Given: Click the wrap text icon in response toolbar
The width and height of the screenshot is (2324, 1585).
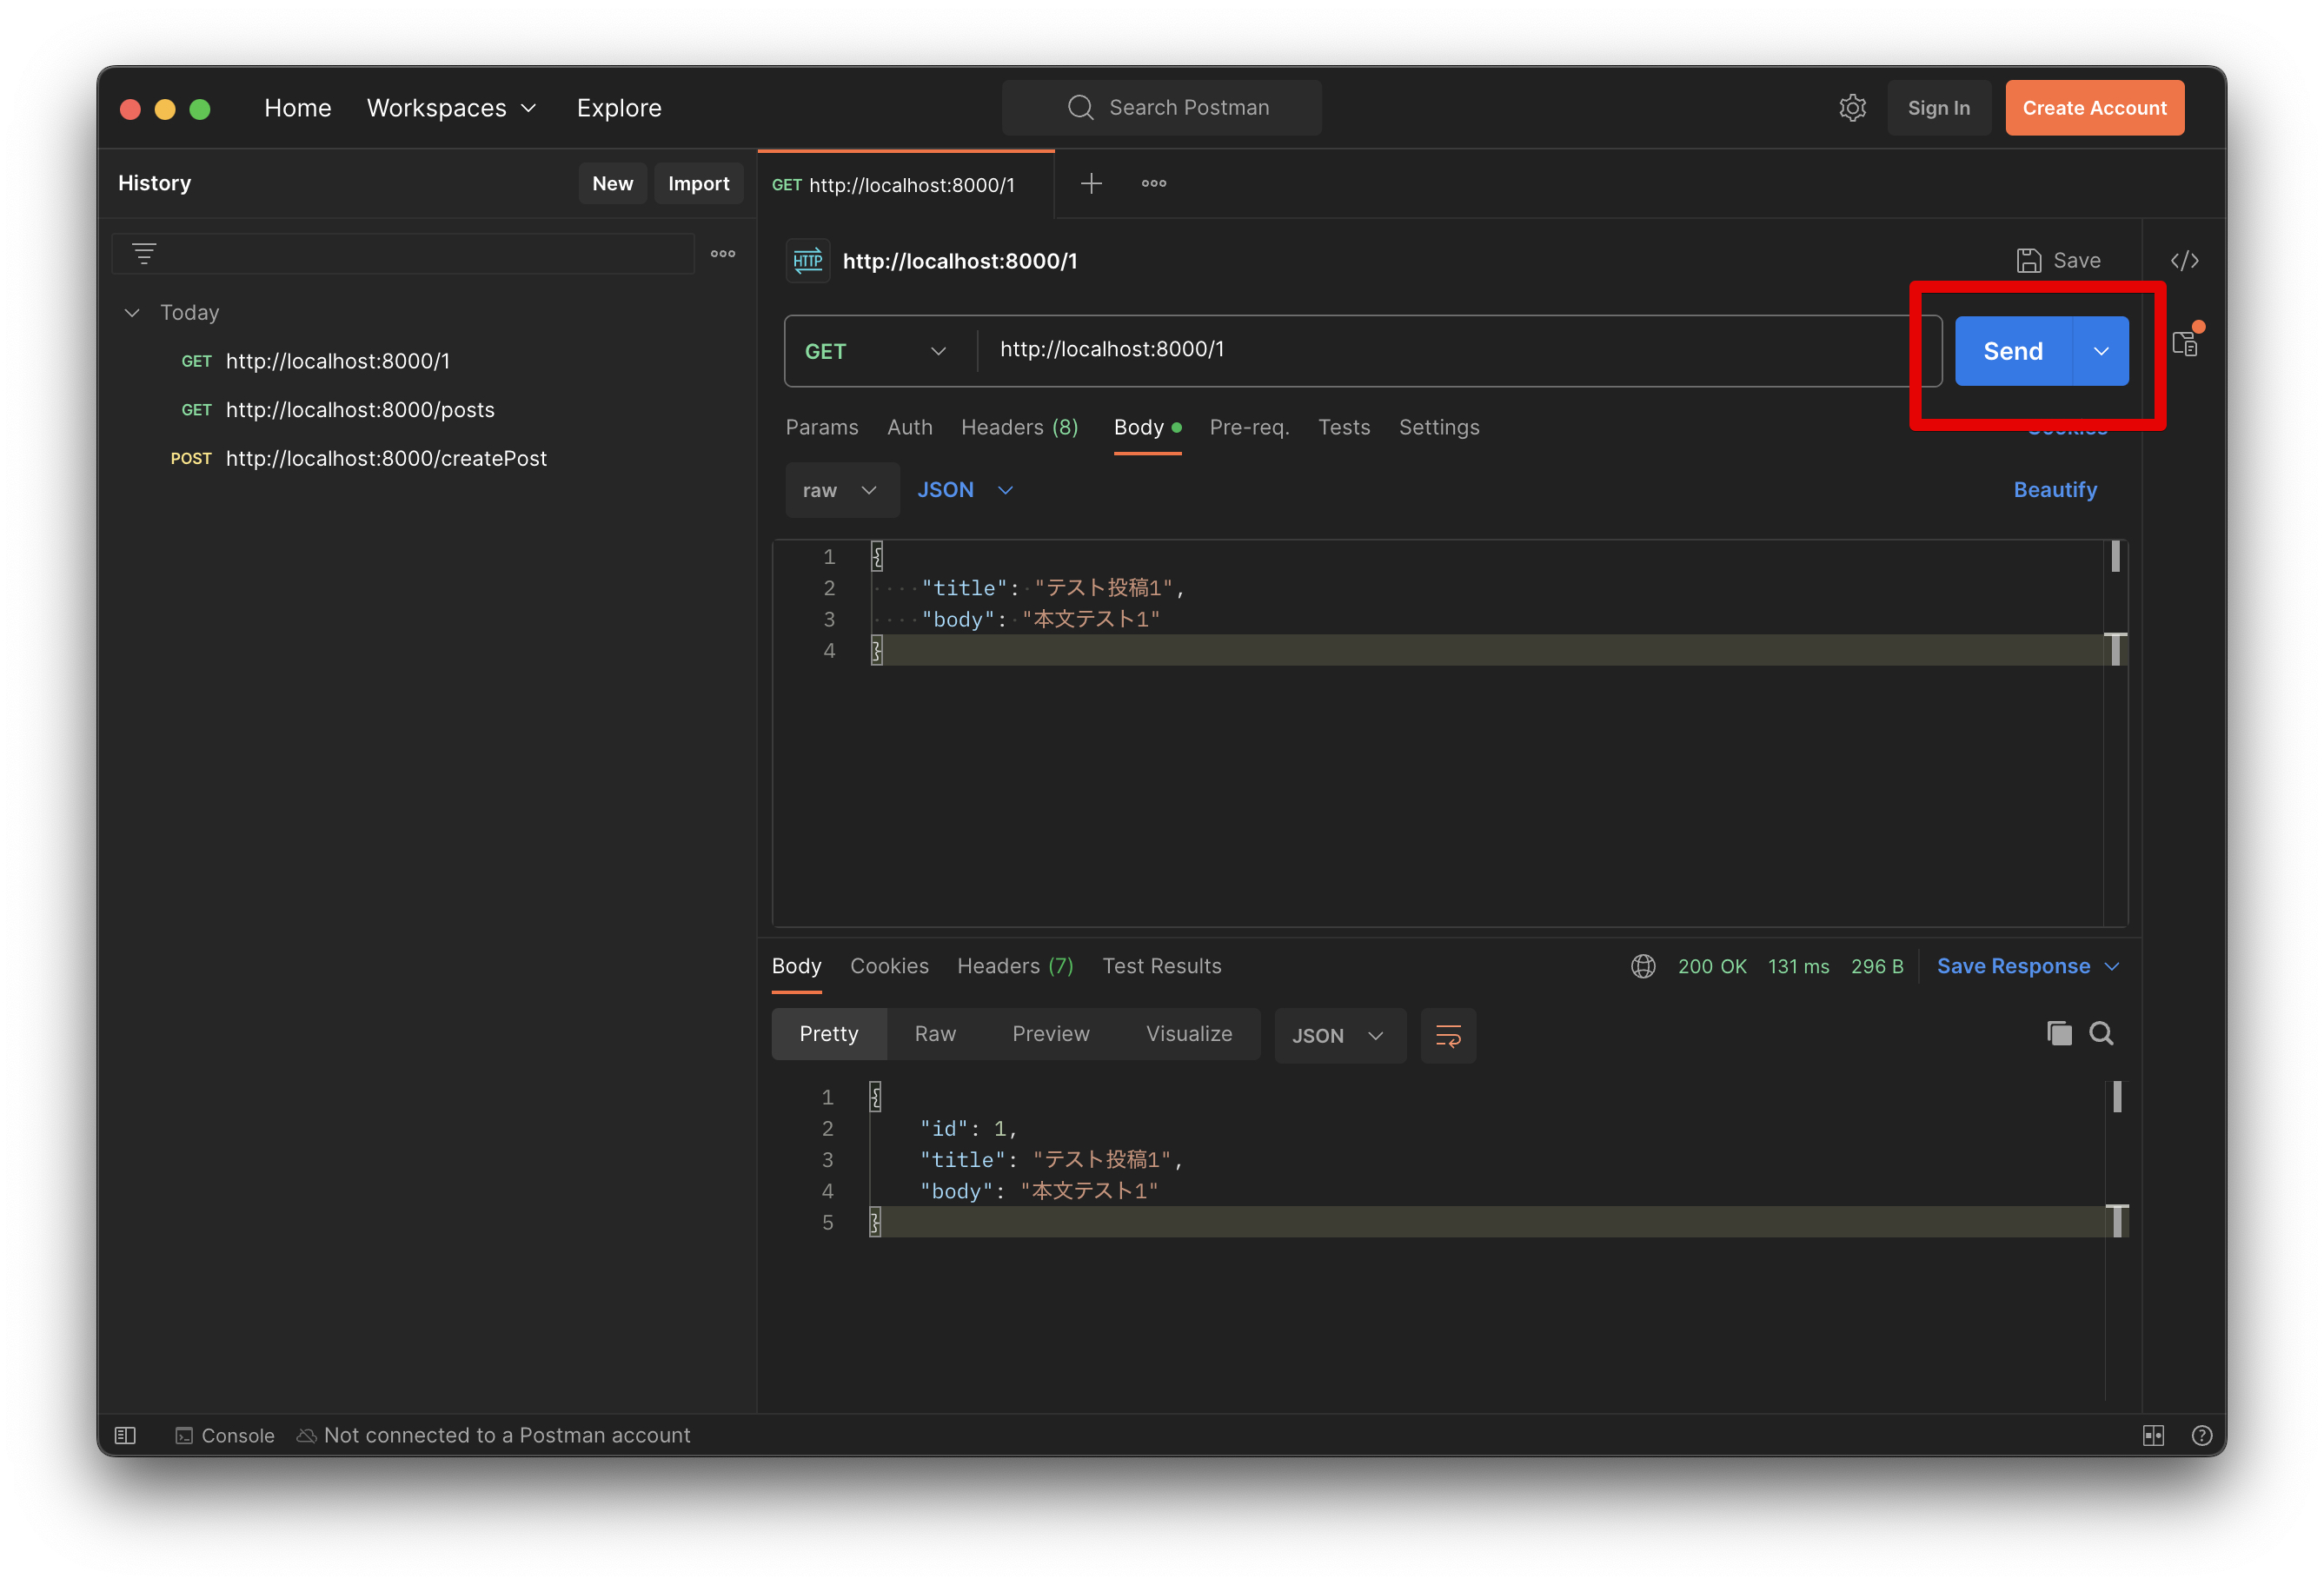Looking at the screenshot, I should tap(1446, 1034).
